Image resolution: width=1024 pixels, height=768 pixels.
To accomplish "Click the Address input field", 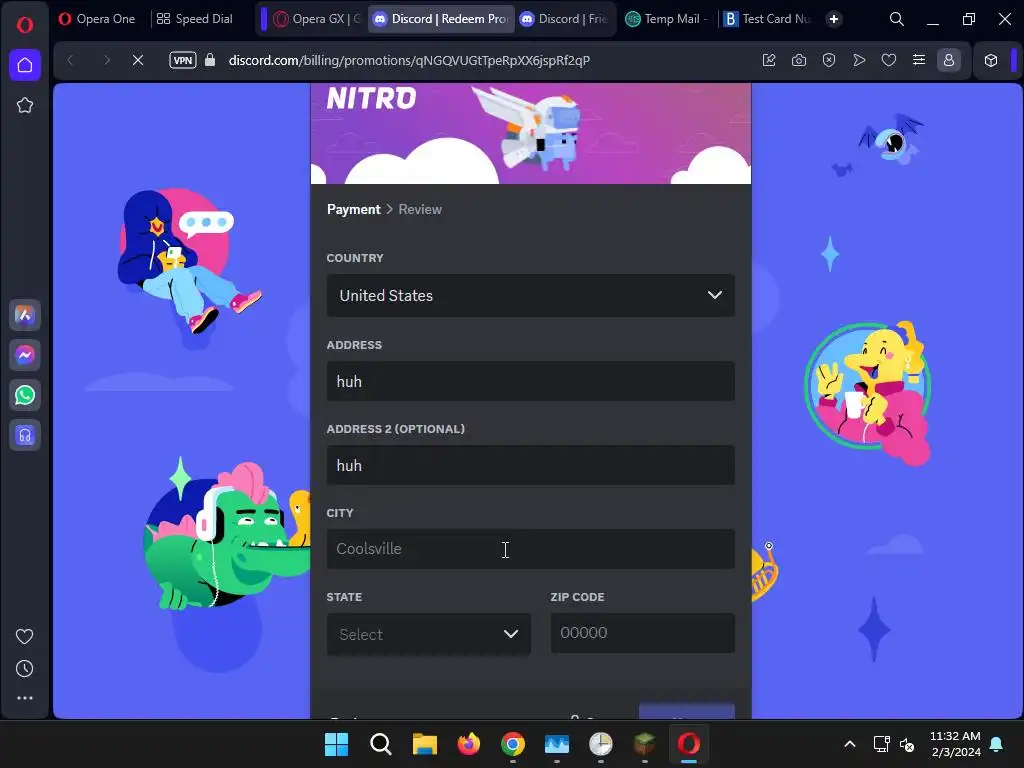I will pyautogui.click(x=530, y=381).
